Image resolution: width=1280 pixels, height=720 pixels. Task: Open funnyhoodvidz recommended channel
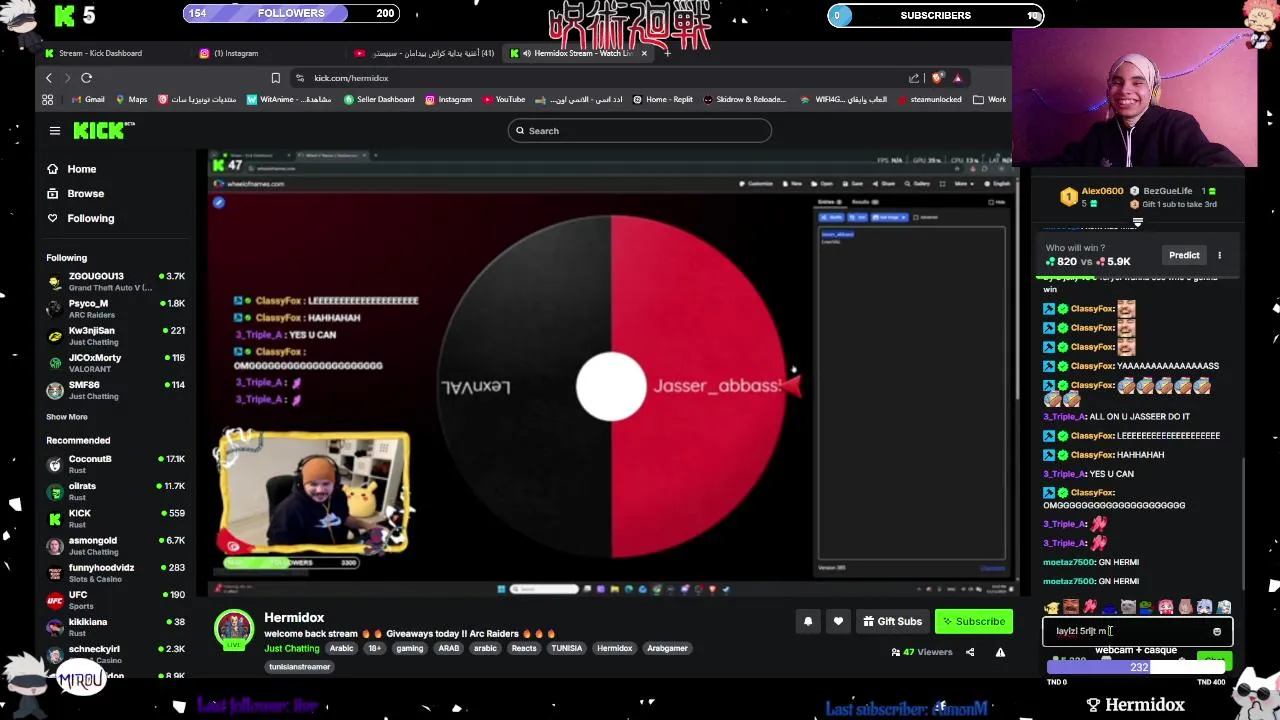click(x=115, y=572)
